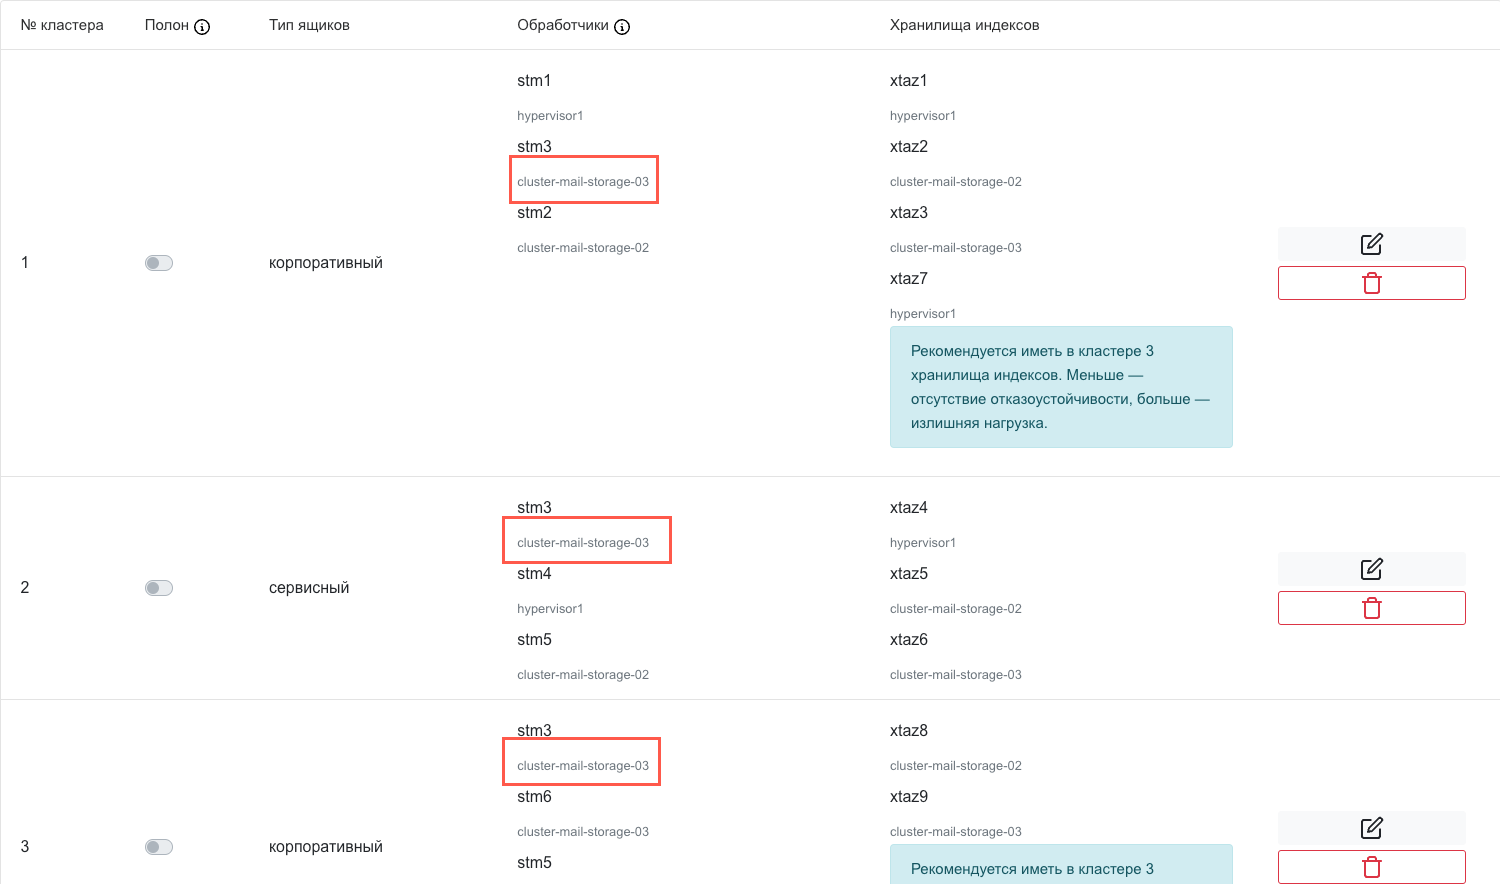Switch on the Полон toggle for cluster 3
The height and width of the screenshot is (884, 1500).
point(159,847)
